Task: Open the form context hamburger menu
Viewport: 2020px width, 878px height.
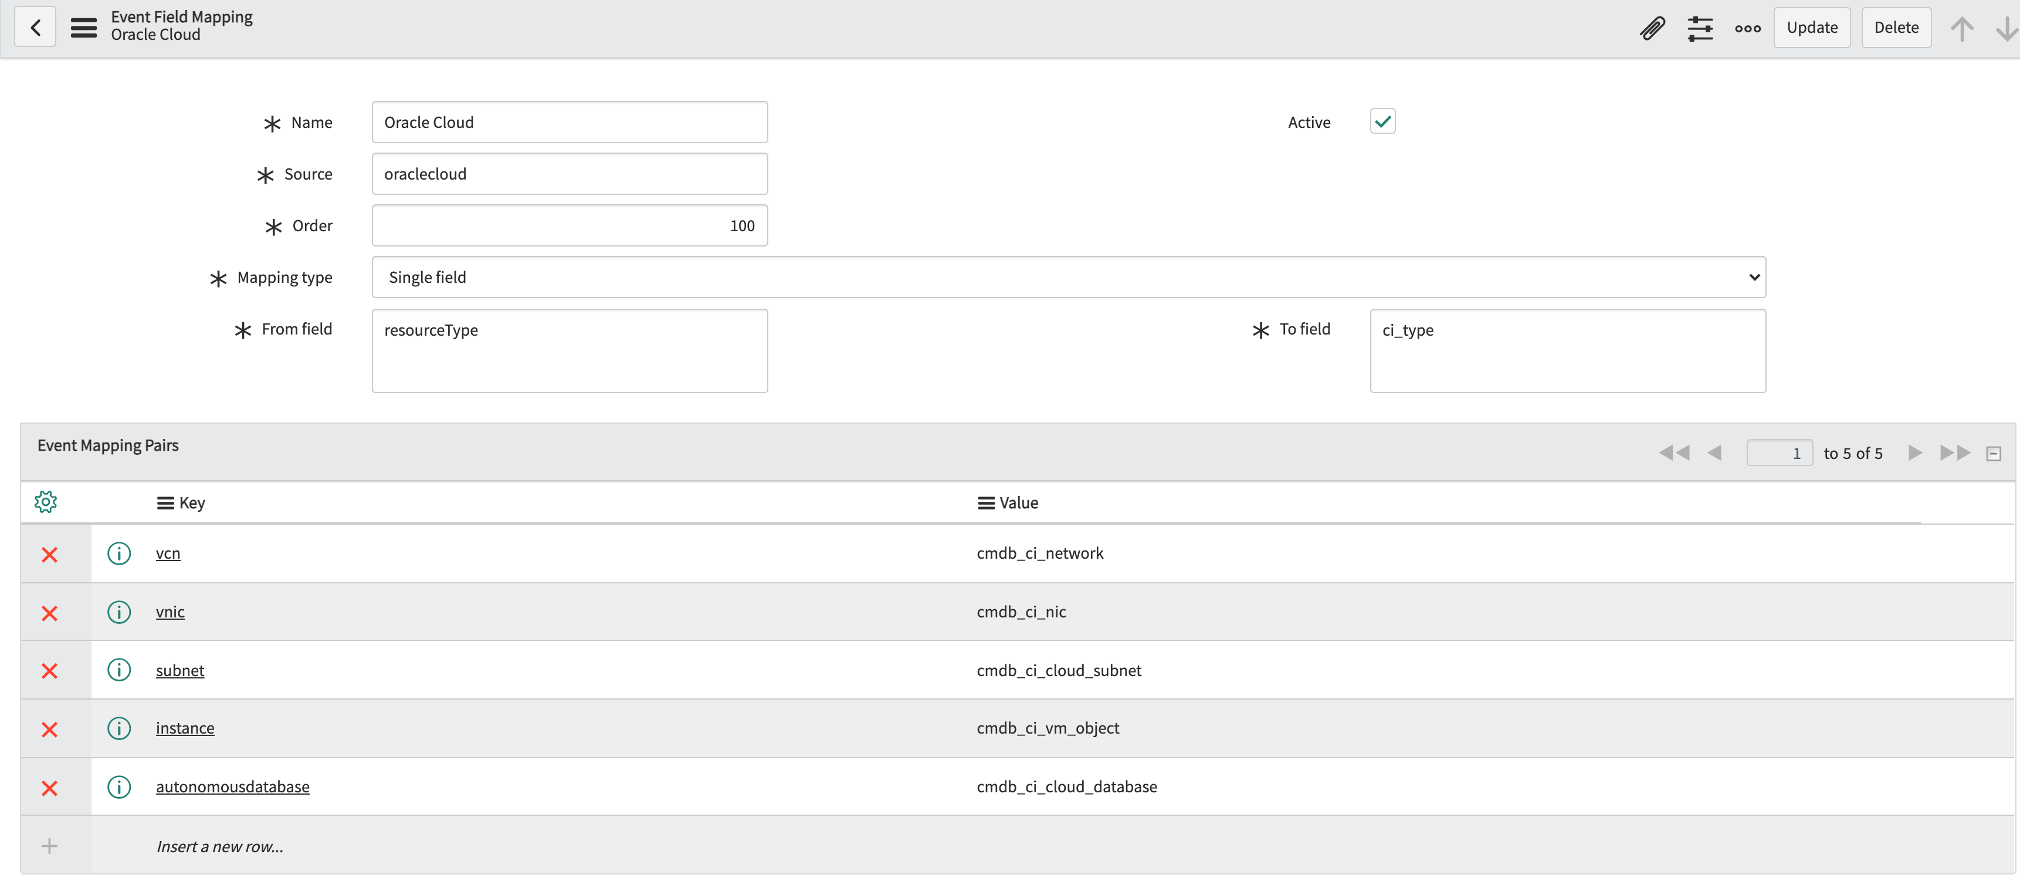Action: click(x=84, y=28)
